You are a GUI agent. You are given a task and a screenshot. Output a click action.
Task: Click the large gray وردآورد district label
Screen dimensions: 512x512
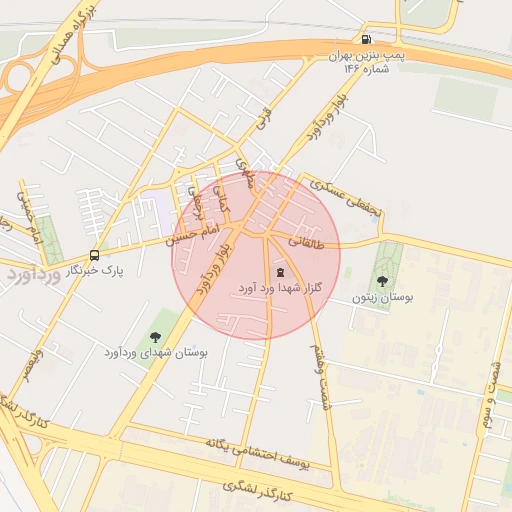click(x=34, y=275)
